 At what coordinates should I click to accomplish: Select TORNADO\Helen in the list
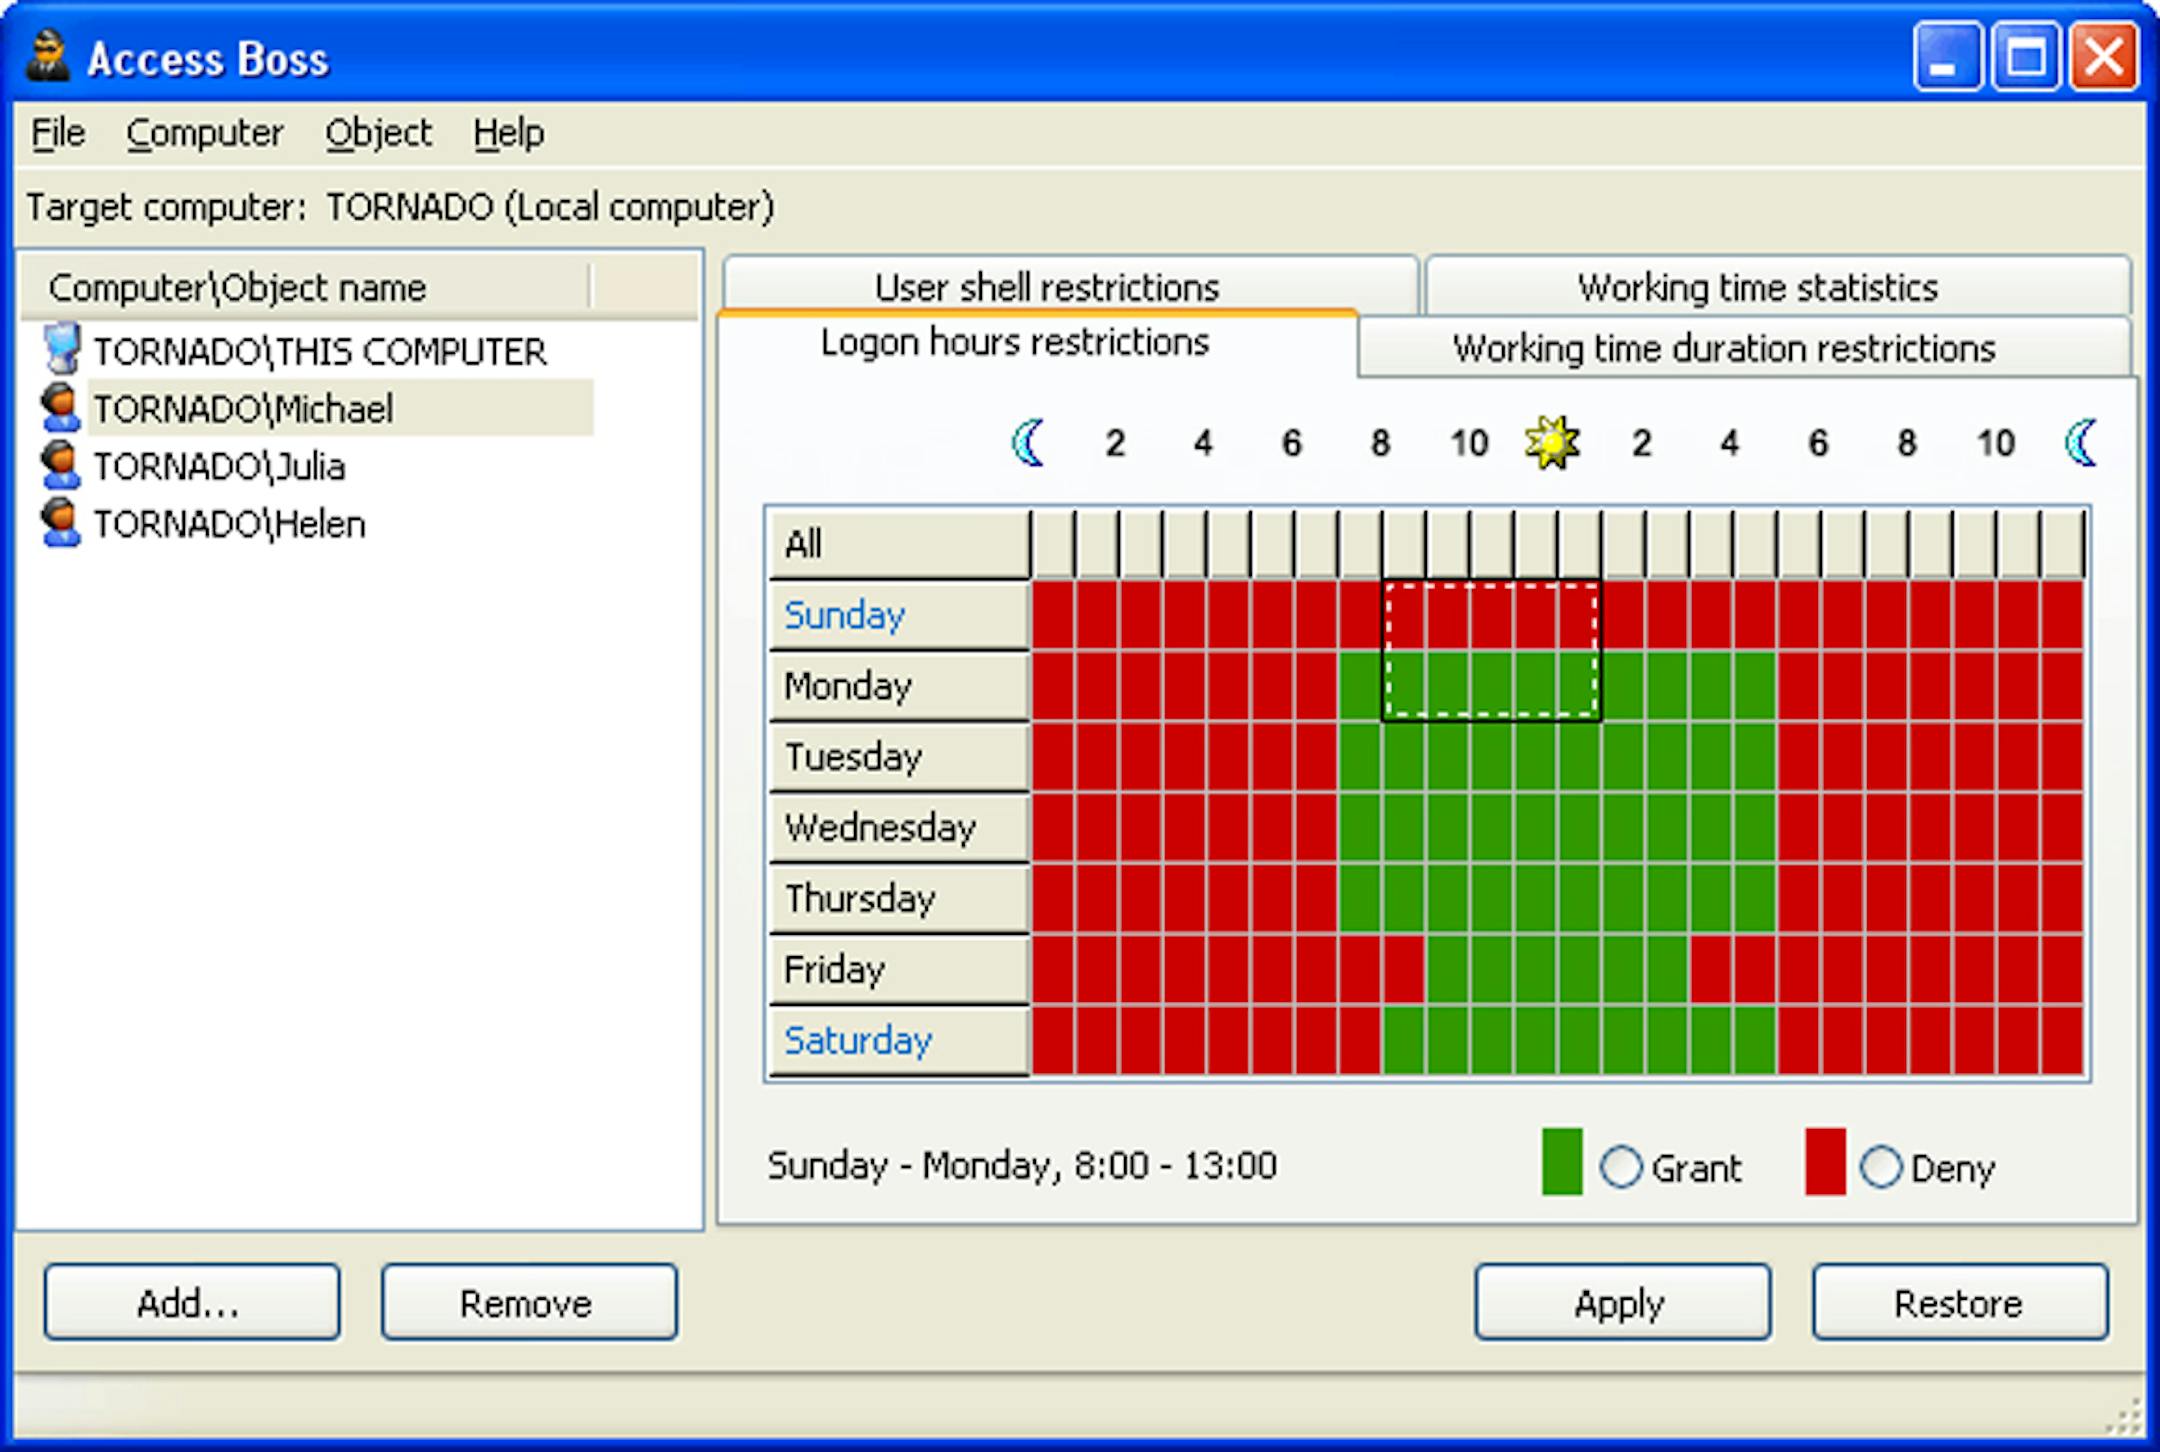coord(229,524)
